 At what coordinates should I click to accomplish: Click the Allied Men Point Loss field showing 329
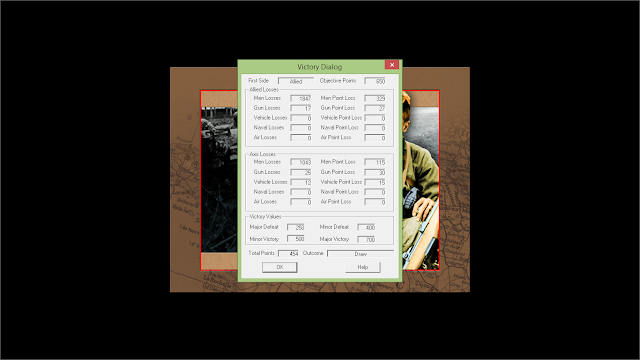(375, 98)
